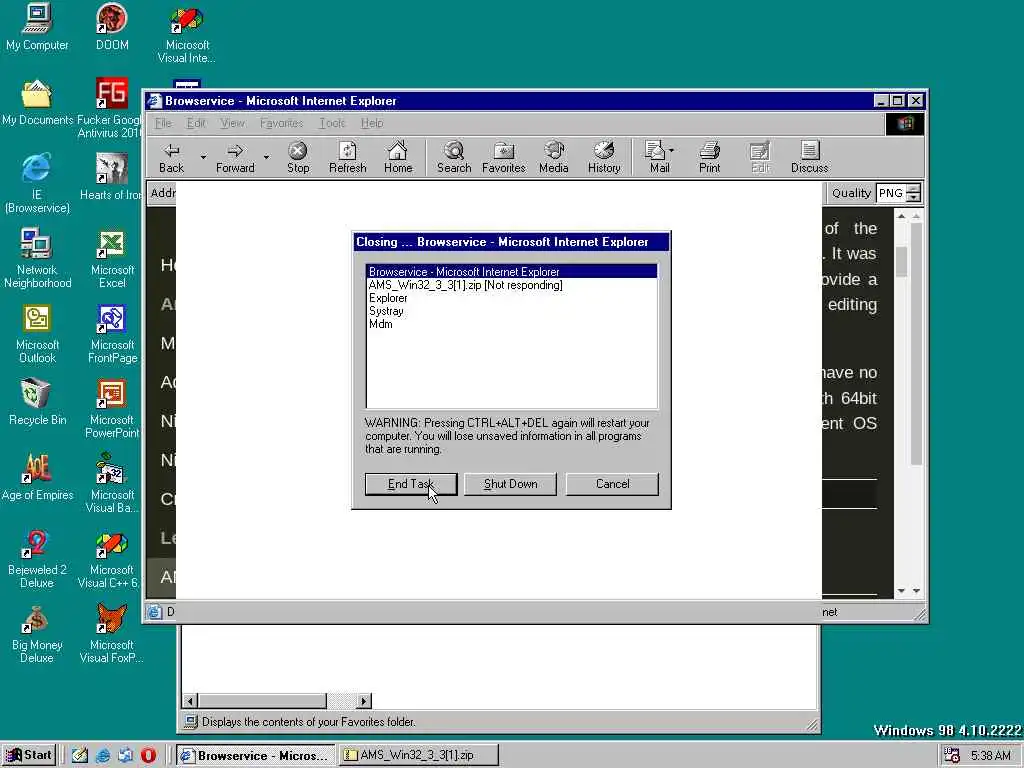
Task: Launch Microsoft Excel desktop shortcut
Action: [x=112, y=259]
